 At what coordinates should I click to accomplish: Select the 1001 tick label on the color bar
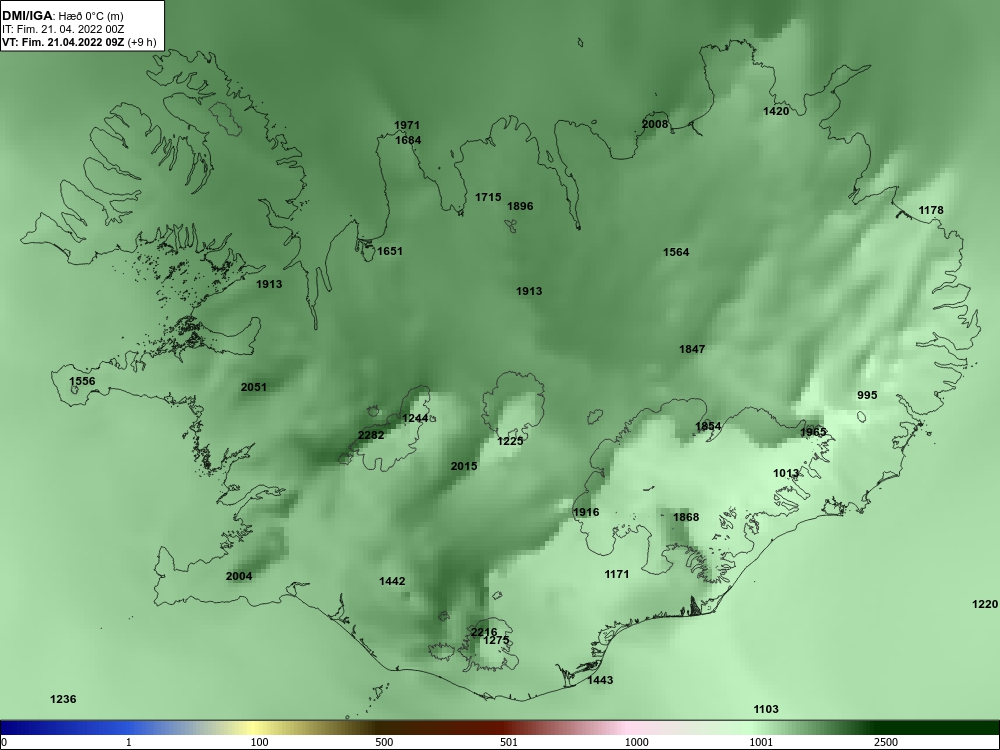click(x=761, y=742)
